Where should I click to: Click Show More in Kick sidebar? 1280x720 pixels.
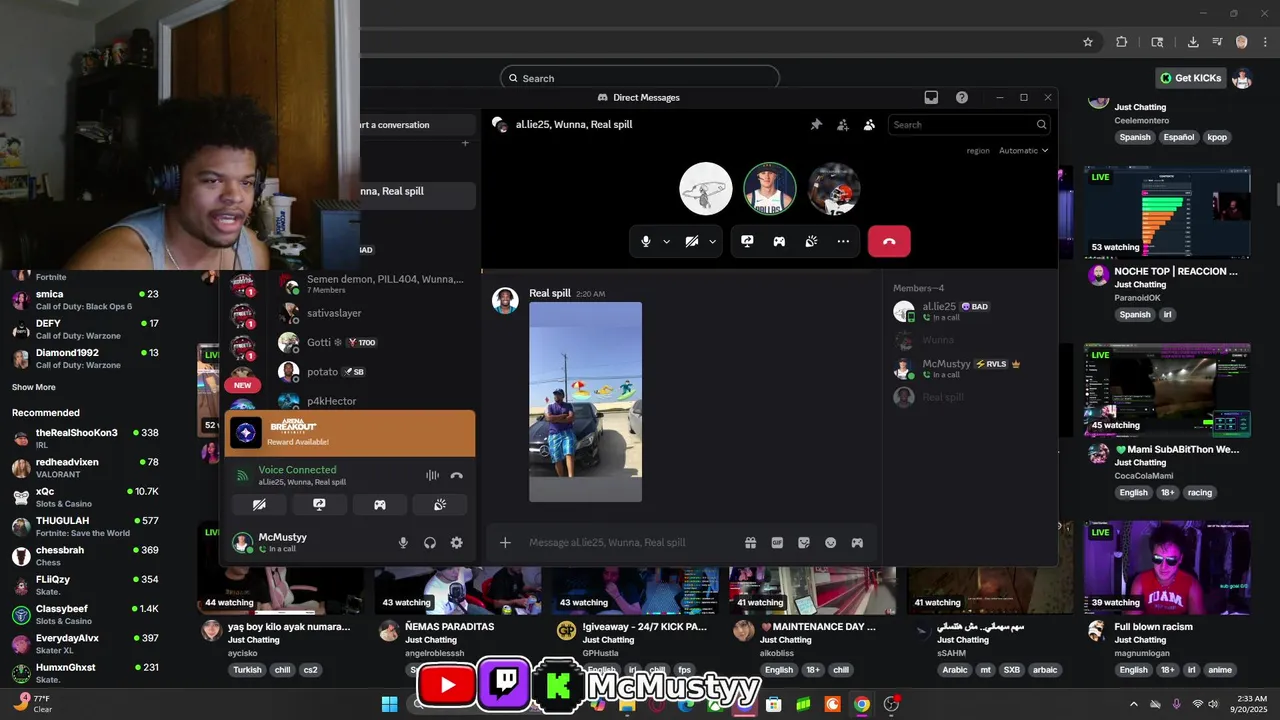(34, 387)
